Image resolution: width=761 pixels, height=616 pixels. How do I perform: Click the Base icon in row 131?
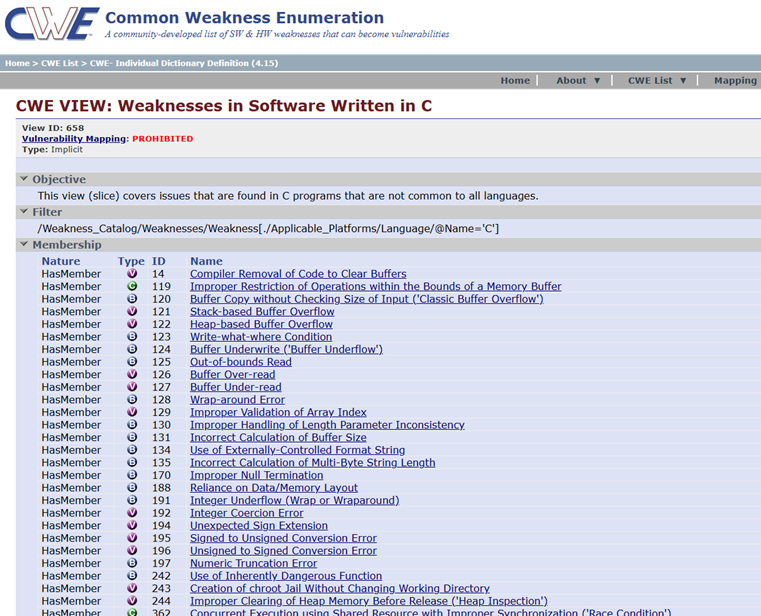click(x=132, y=437)
